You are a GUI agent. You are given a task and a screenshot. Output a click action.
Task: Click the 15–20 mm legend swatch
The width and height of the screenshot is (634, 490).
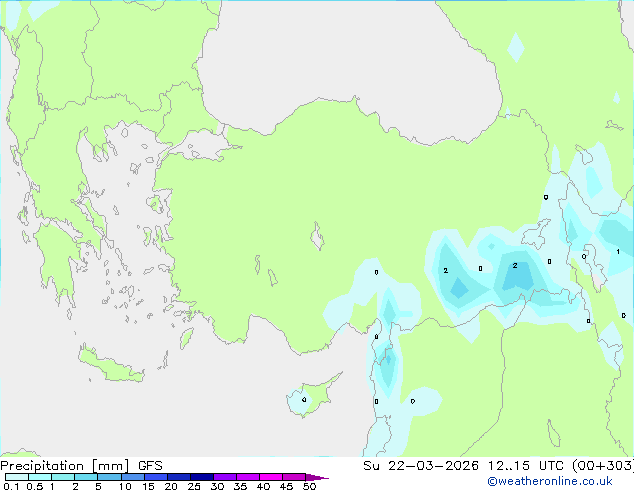point(155,477)
